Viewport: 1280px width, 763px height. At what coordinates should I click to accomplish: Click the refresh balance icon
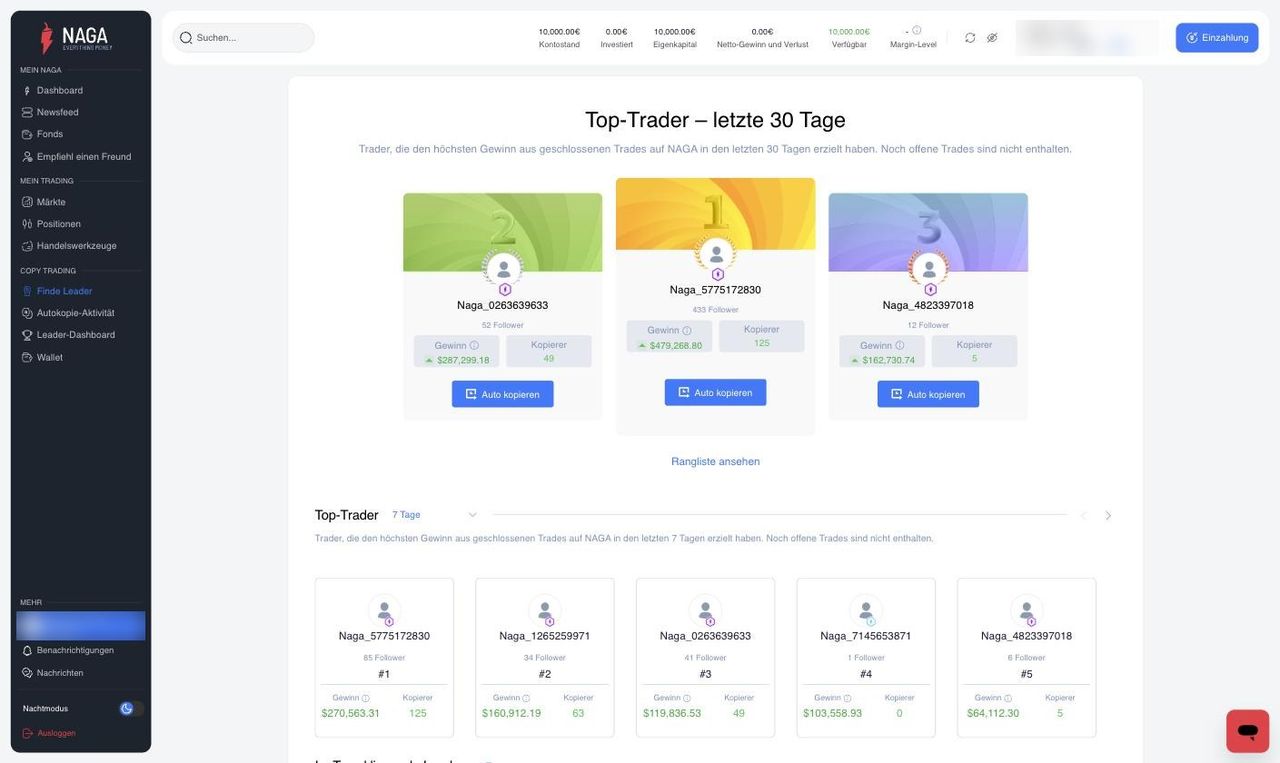coord(970,38)
